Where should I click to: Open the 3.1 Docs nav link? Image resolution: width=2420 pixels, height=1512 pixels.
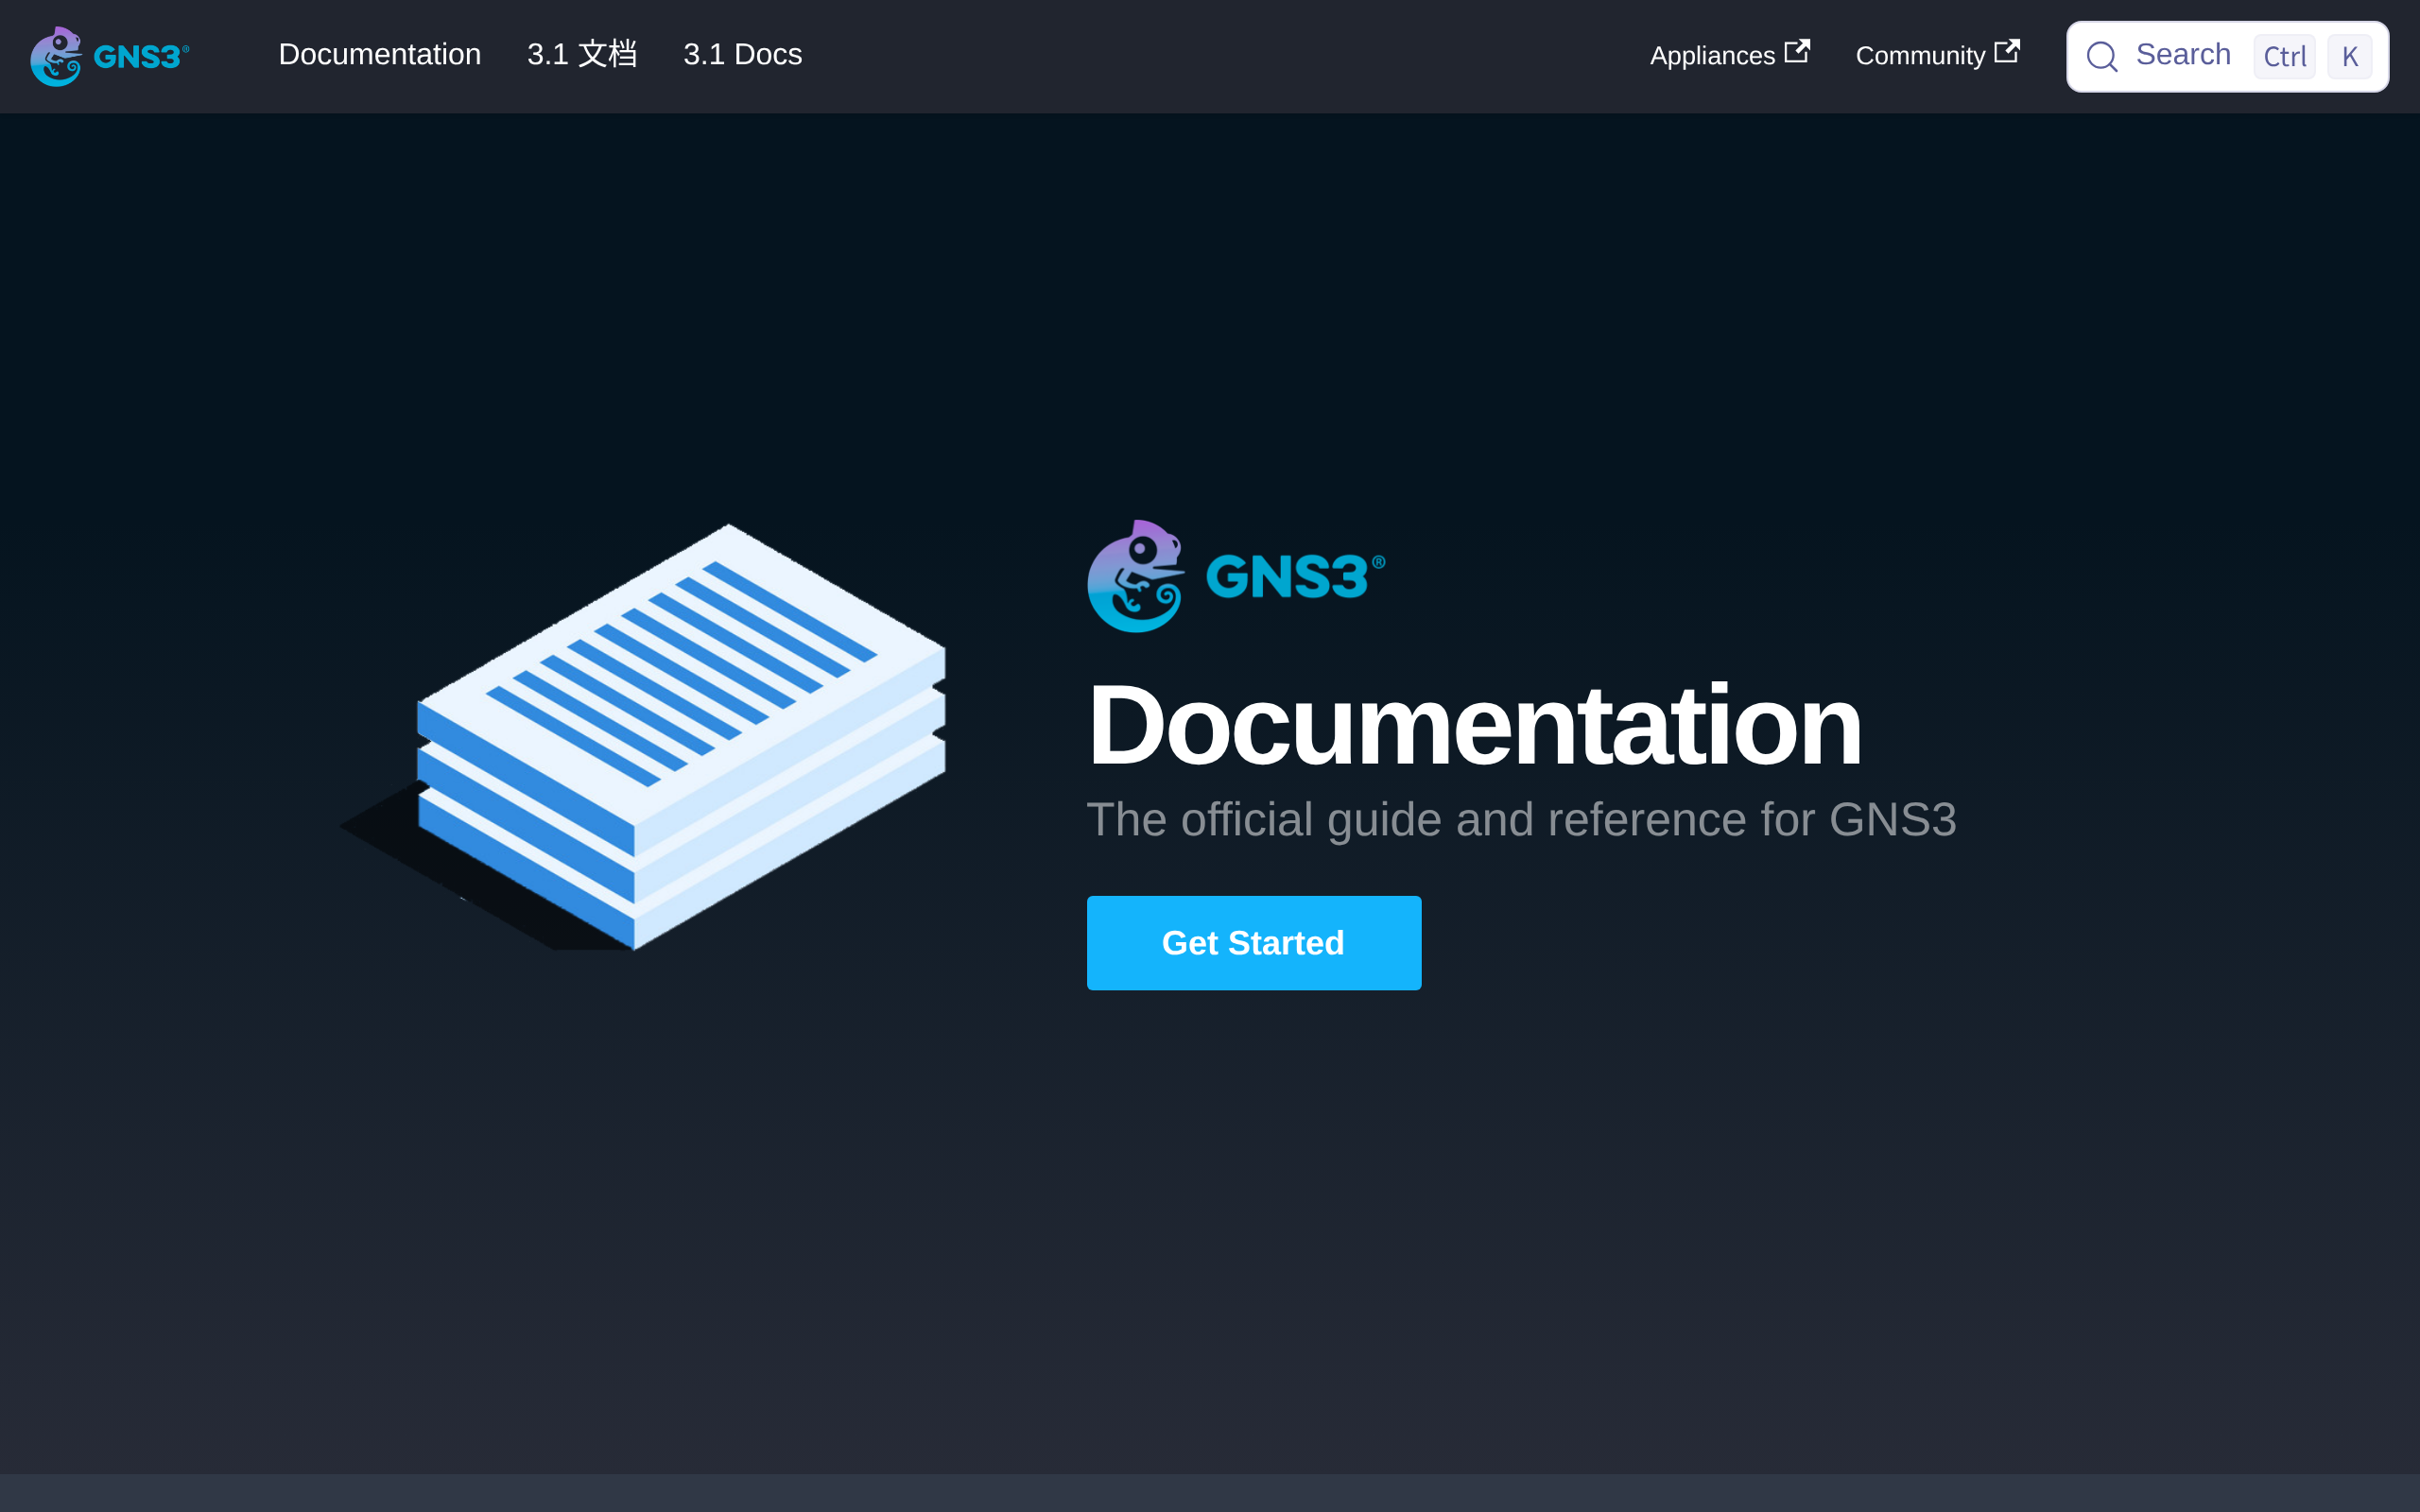[742, 54]
